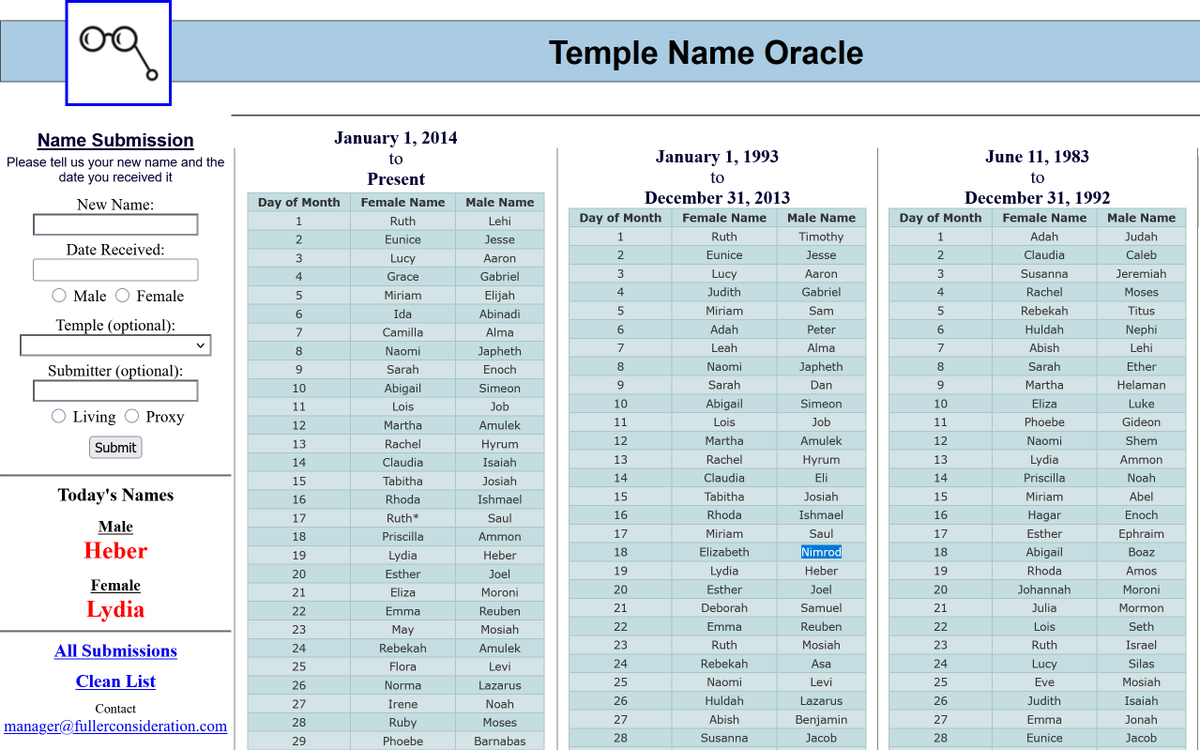
Task: Click Mormon male name cell
Action: coord(1141,608)
